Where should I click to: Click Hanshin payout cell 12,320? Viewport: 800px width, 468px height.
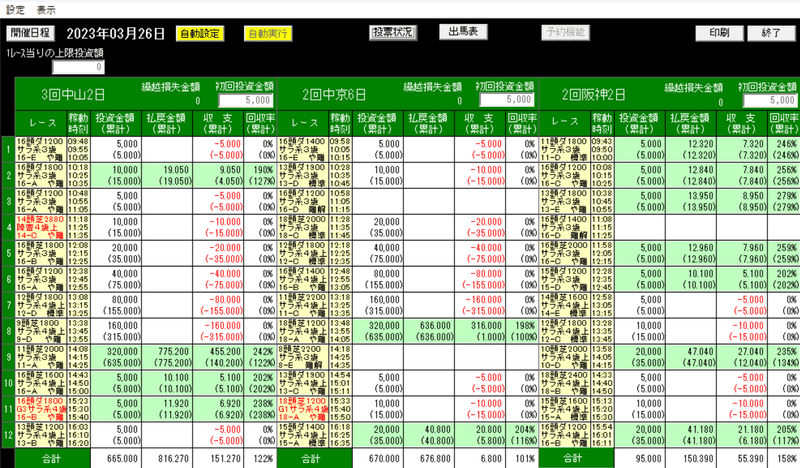click(x=691, y=150)
